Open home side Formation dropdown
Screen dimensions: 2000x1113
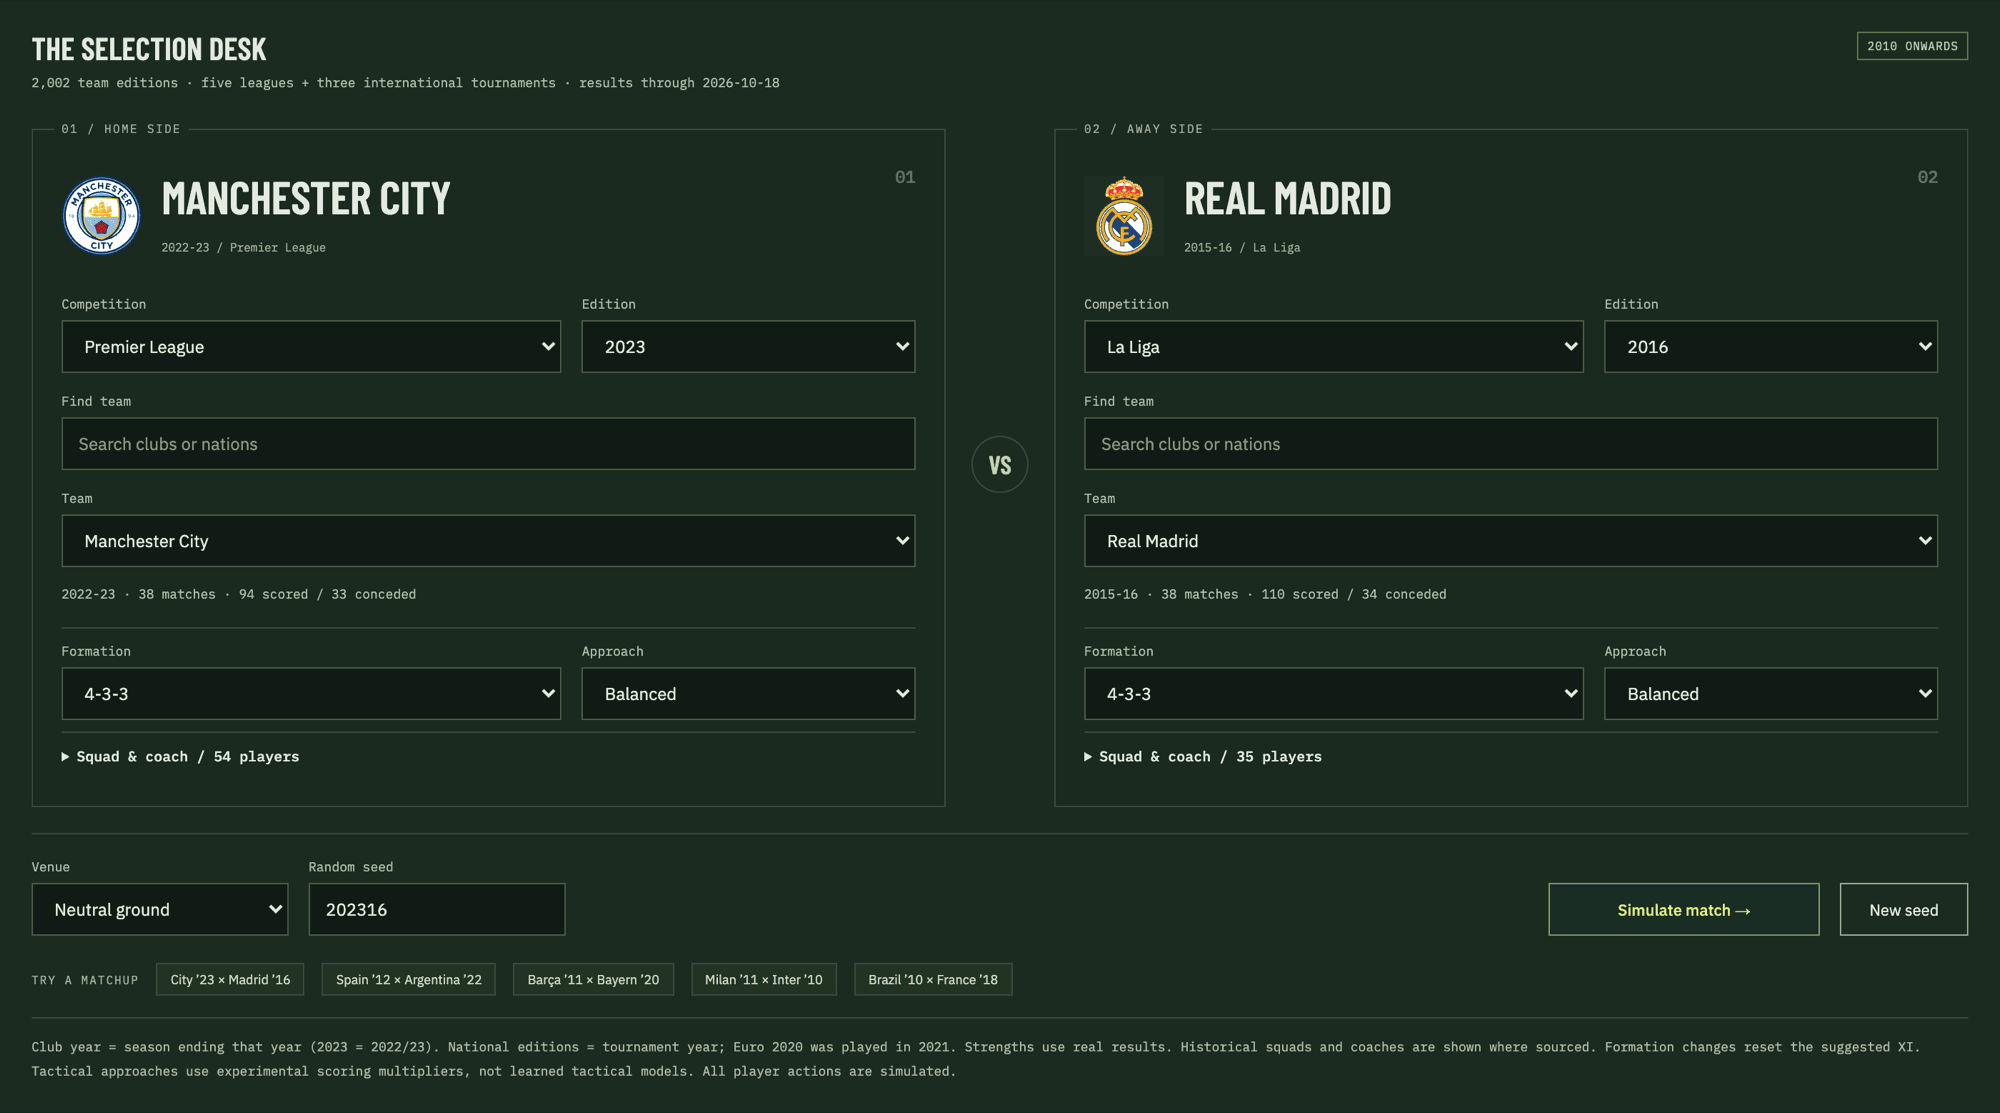tap(311, 694)
